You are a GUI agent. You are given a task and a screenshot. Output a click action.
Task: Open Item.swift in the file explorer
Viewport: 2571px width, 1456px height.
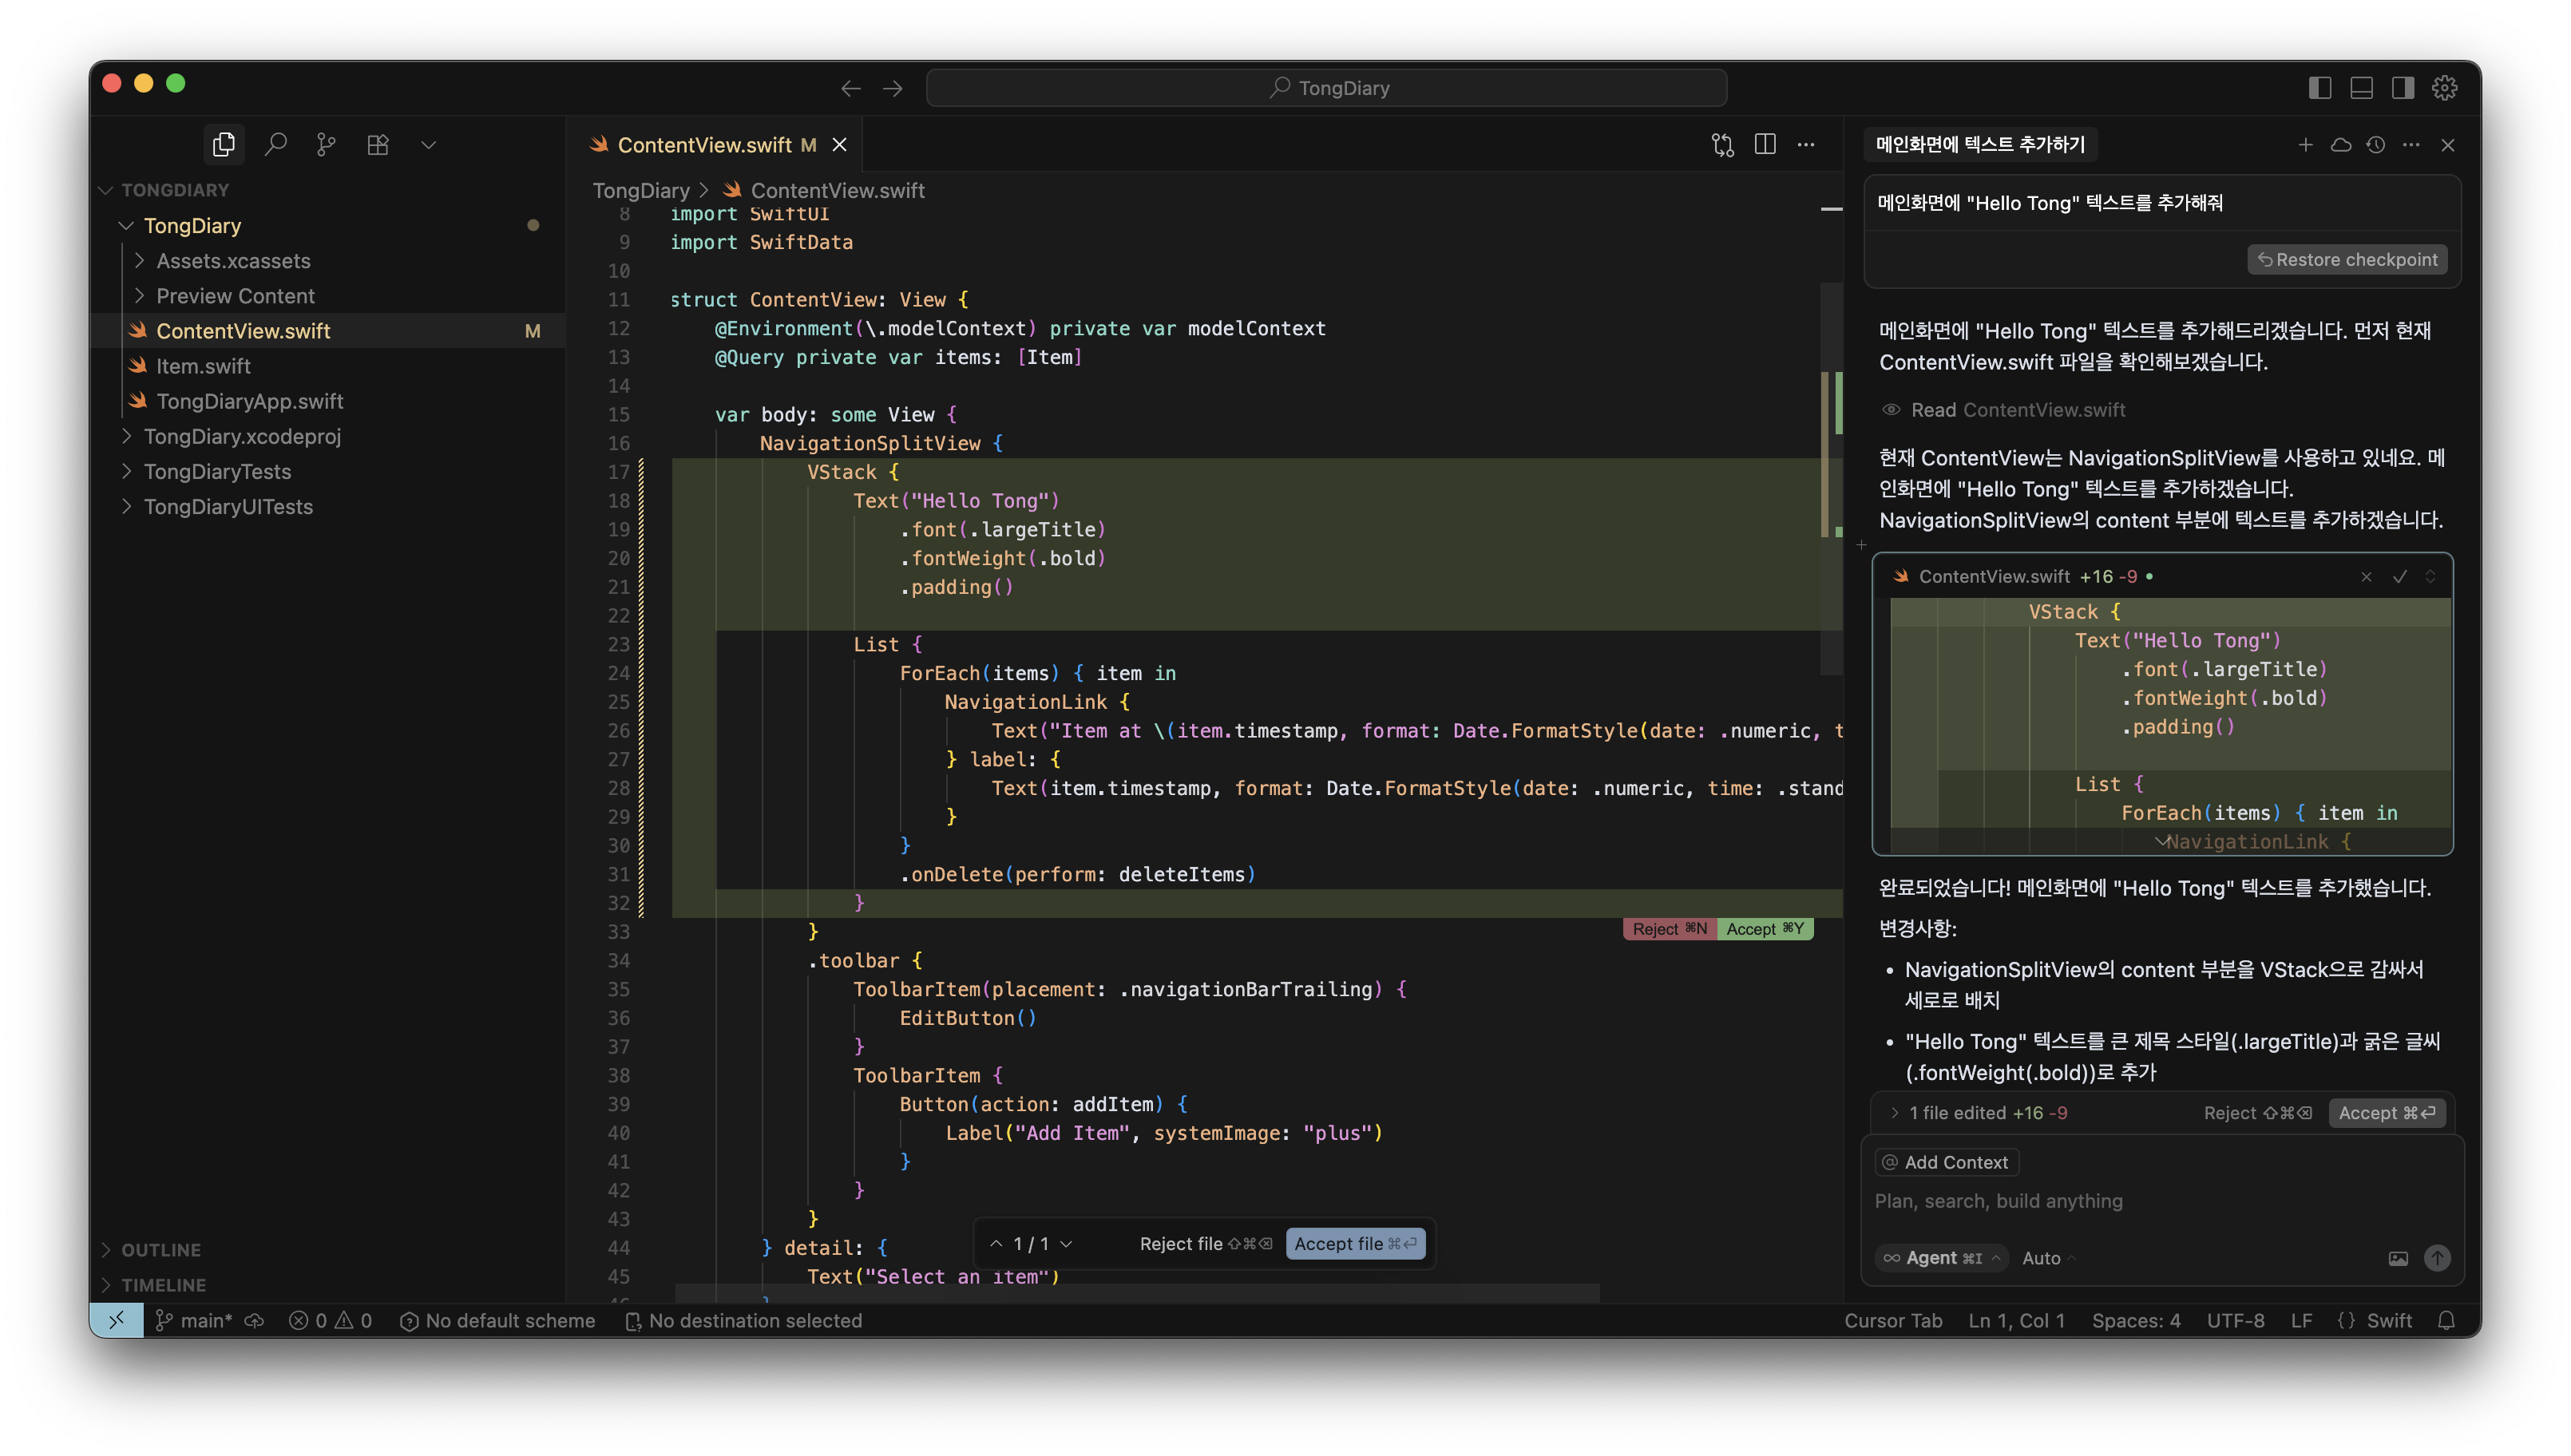click(203, 366)
